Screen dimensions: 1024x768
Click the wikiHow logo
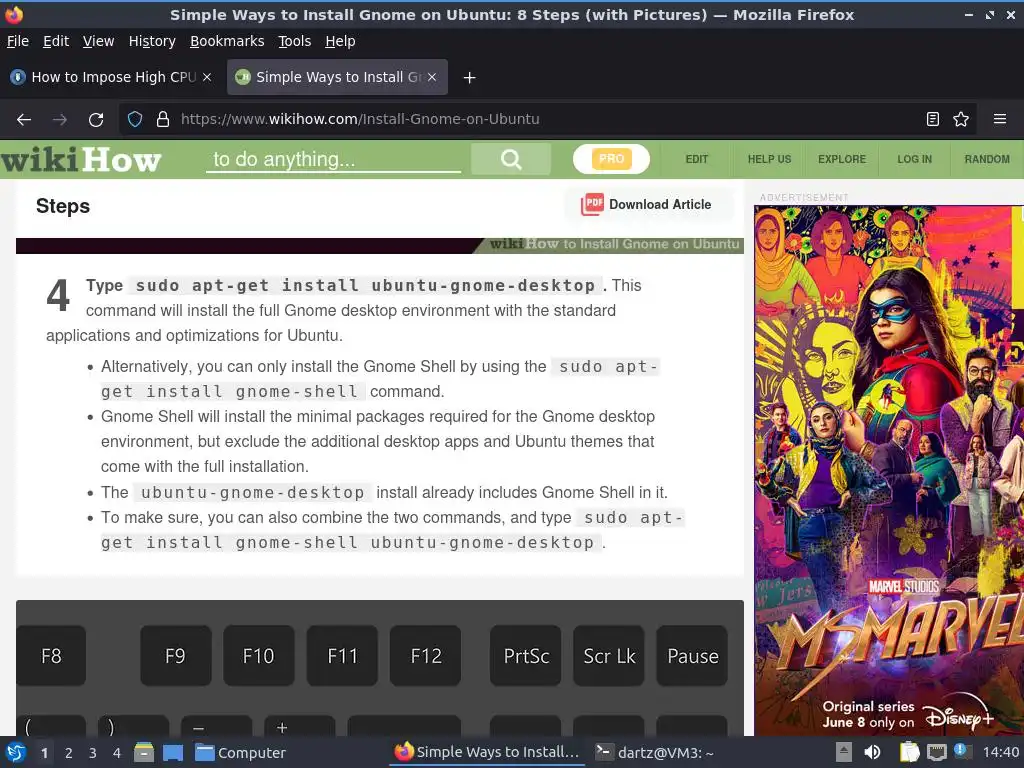(x=81, y=159)
